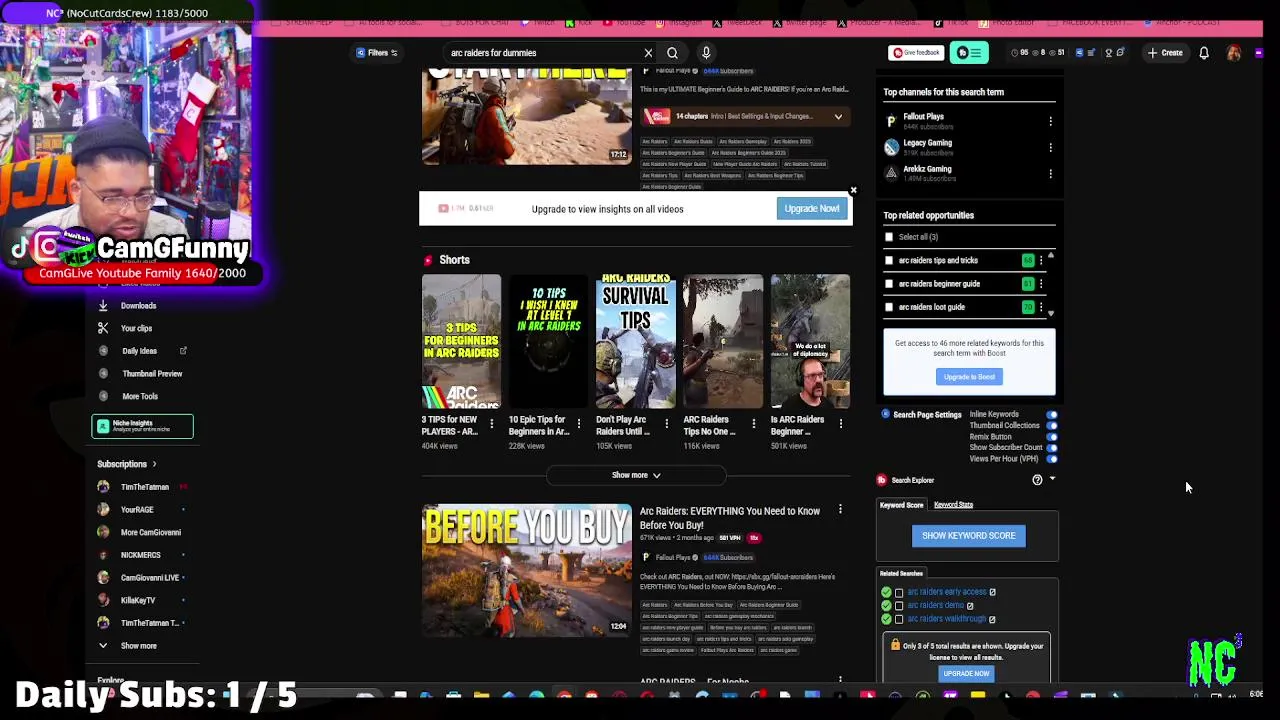Switch to Keyword Stats tab

[x=953, y=505]
